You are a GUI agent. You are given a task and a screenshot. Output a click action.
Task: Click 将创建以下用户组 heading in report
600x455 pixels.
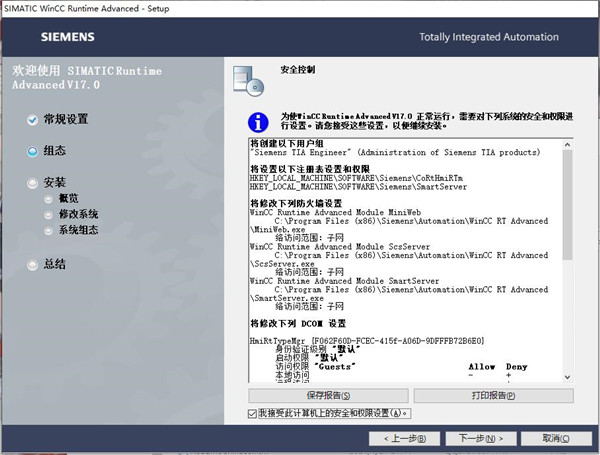click(x=287, y=144)
